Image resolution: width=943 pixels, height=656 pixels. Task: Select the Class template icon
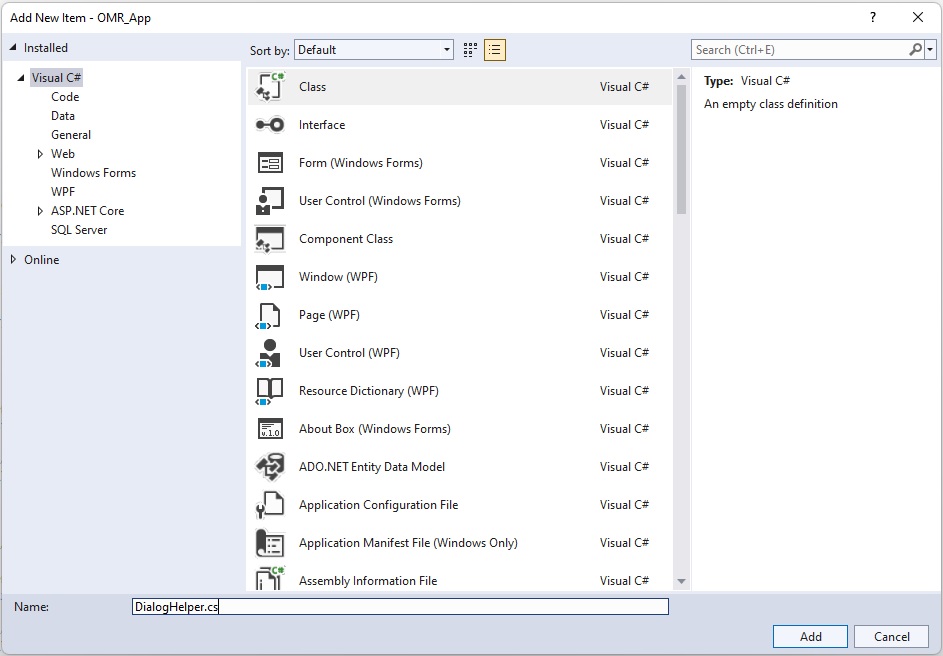coord(270,87)
